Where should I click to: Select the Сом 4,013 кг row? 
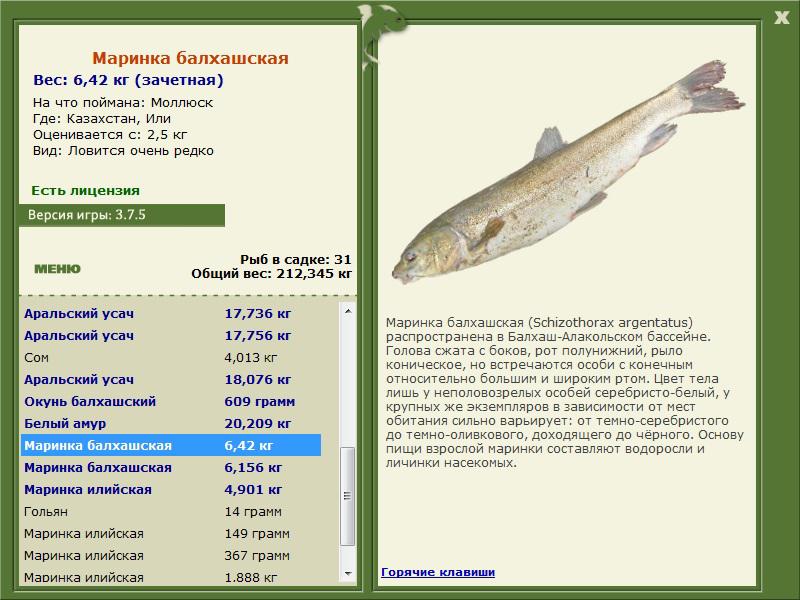tap(171, 357)
